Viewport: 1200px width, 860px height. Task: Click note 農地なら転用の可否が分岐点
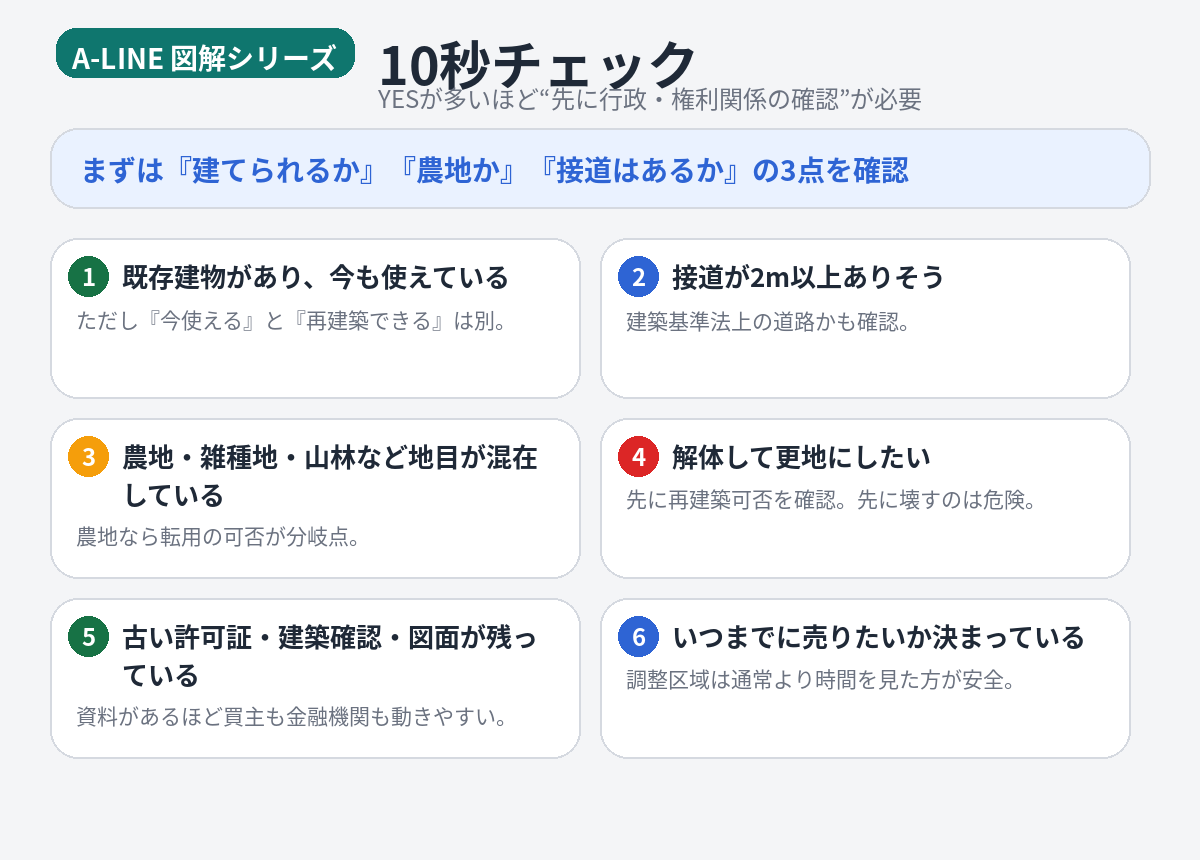tap(218, 537)
